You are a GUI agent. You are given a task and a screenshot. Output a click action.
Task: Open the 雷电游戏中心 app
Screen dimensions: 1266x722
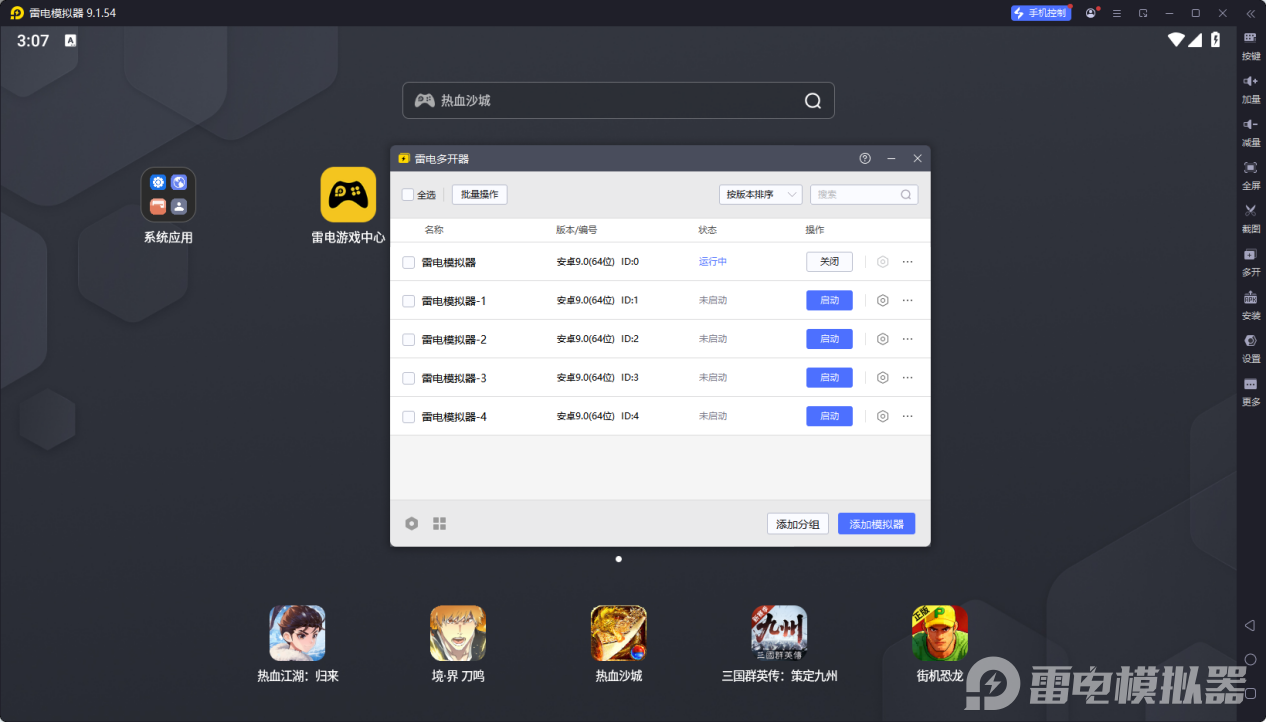pos(348,196)
